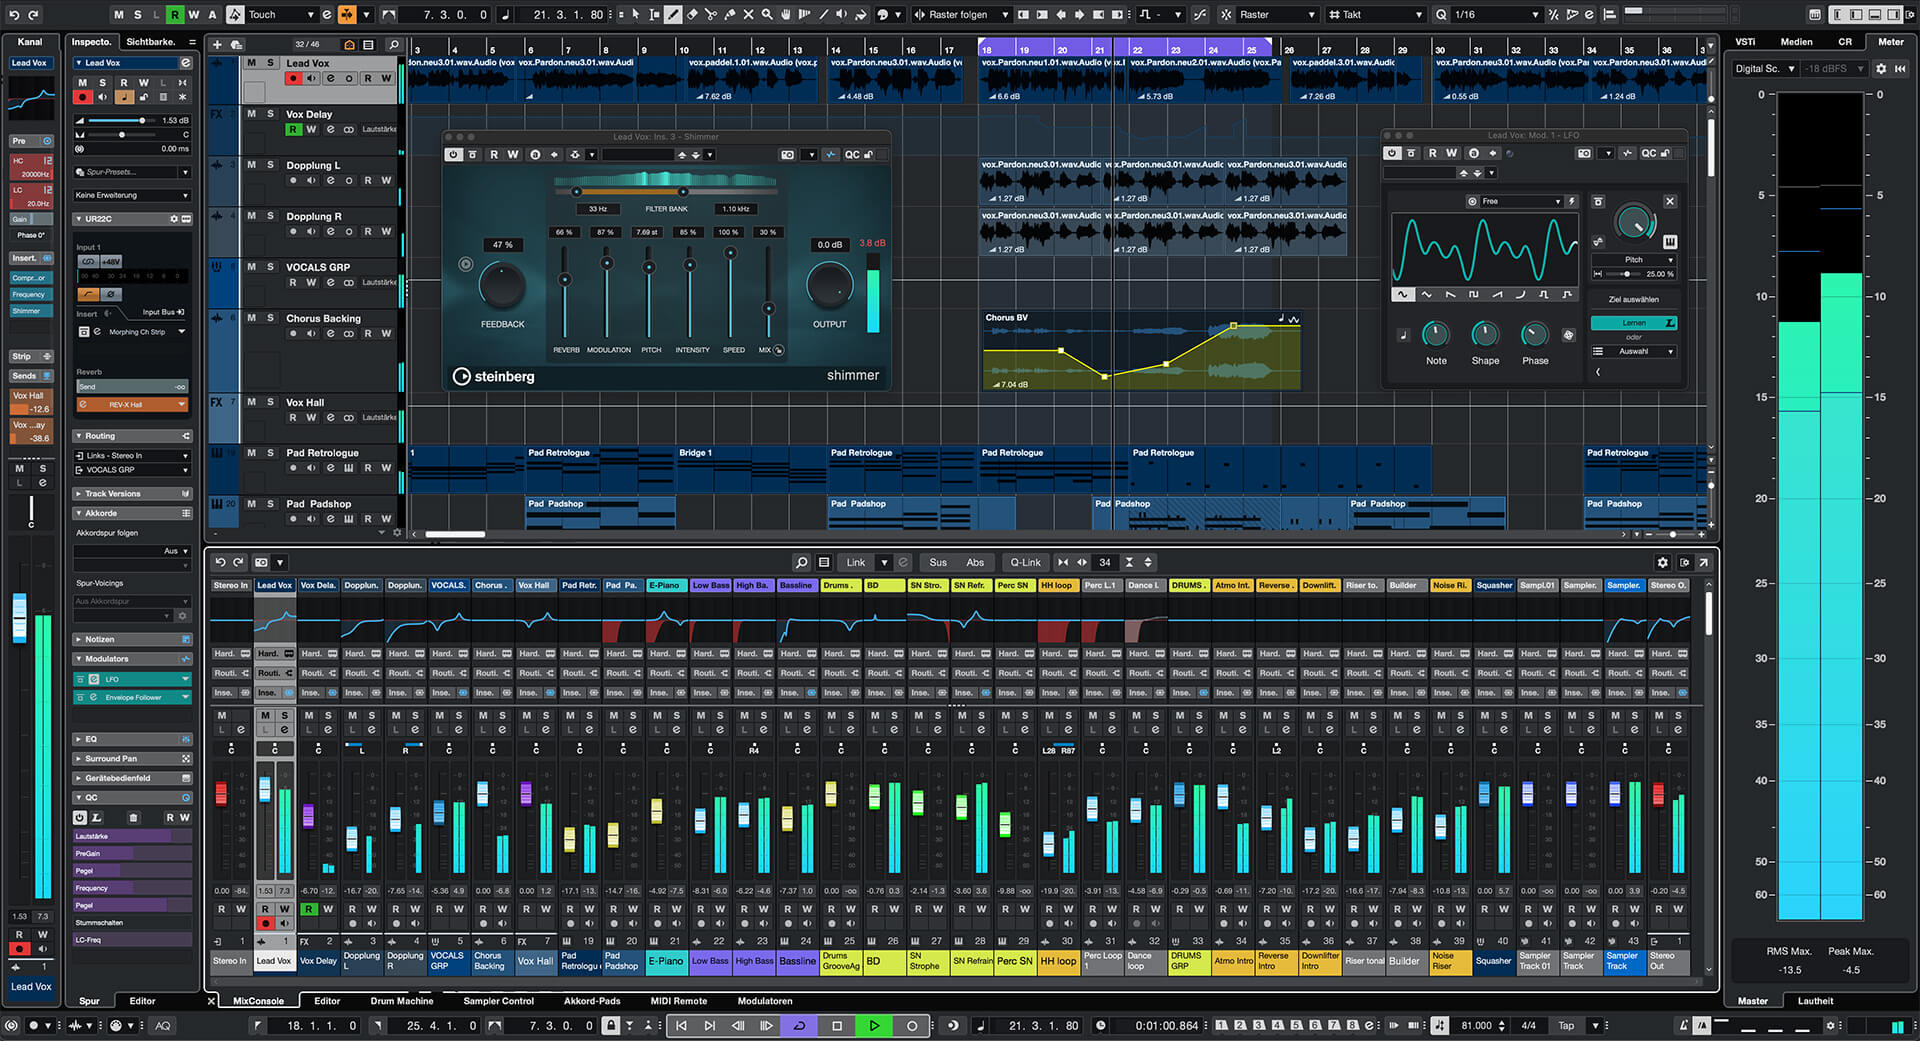Select the sine waveform shape in LFO
This screenshot has width=1920, height=1041.
pos(1402,295)
